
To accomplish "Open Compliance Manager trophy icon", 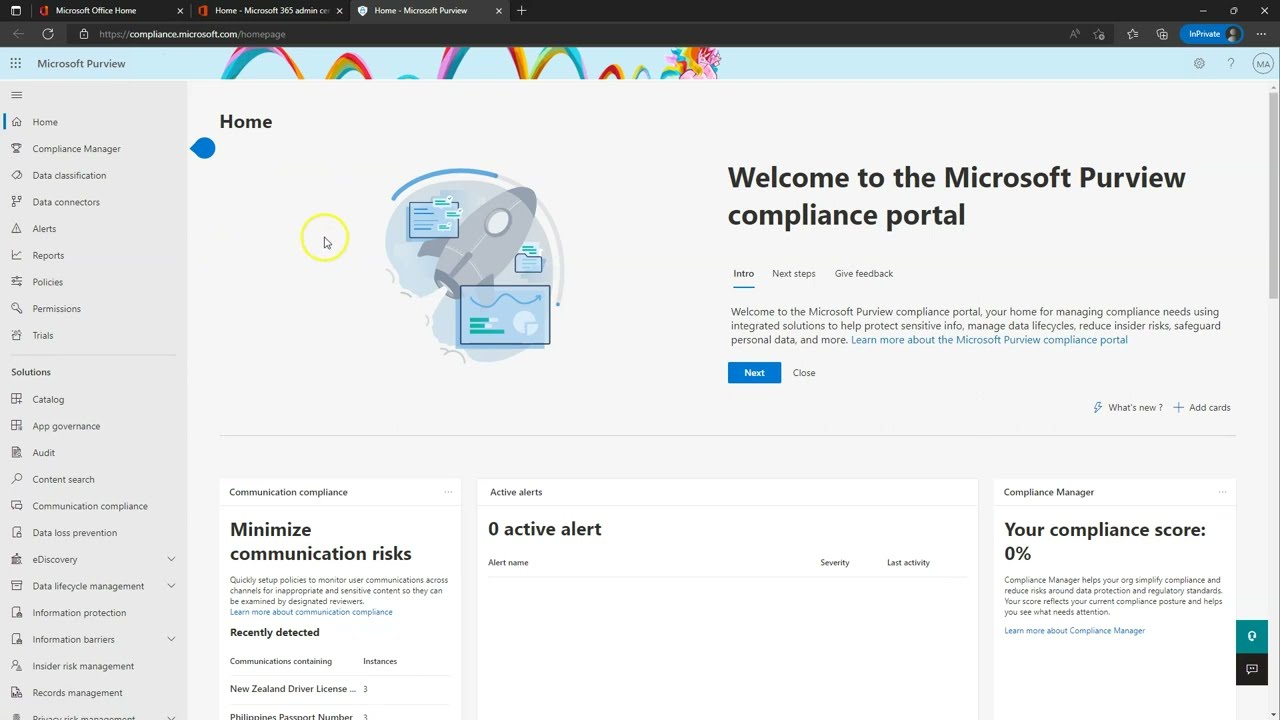I will click(x=16, y=149).
